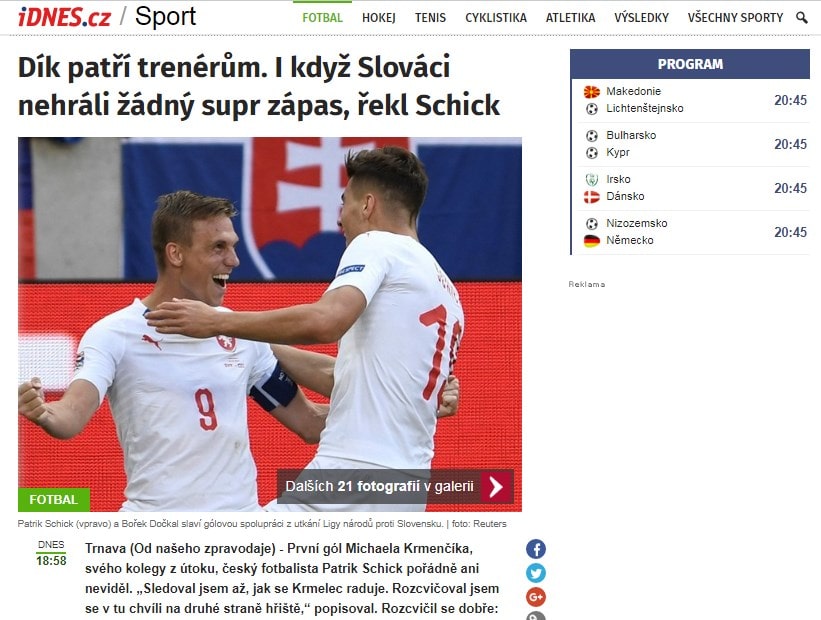Click the Makedonie flag icon
821x620 pixels.
coord(592,92)
